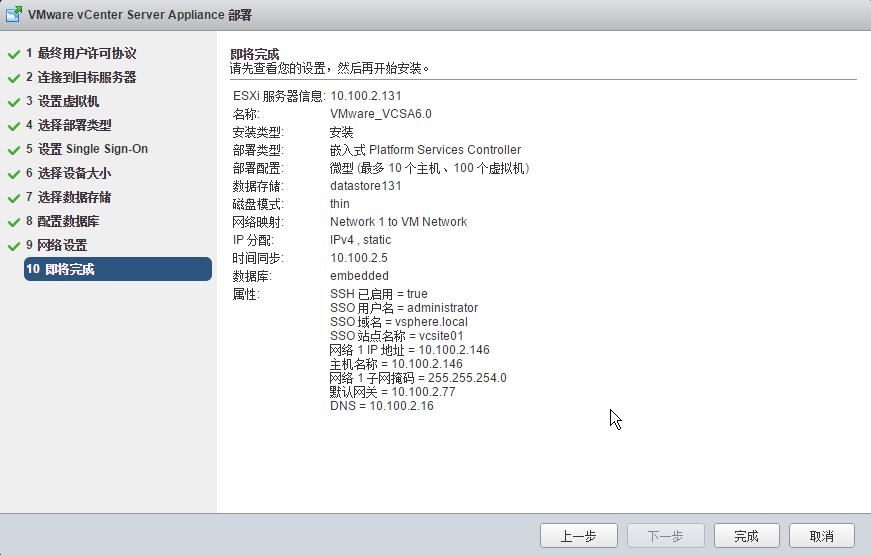Click DNS = 10.100.2.16 line
The height and width of the screenshot is (555, 871).
[x=382, y=406]
